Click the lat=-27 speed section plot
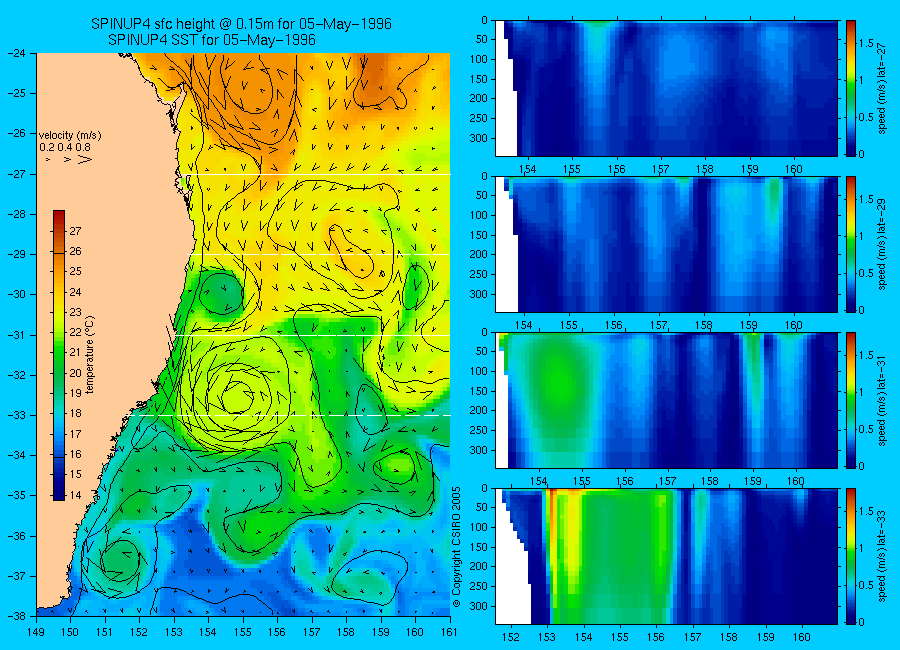900x650 pixels. (666, 88)
